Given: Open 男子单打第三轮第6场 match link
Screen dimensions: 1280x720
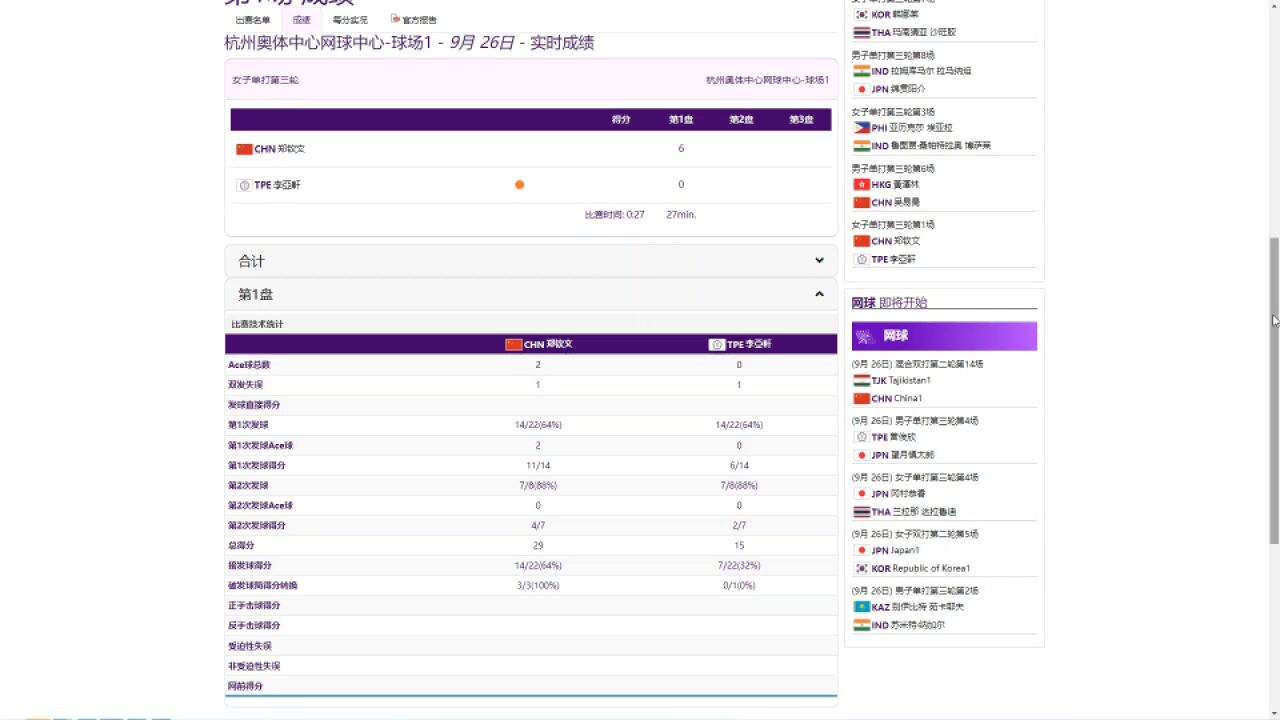Looking at the screenshot, I should pos(893,168).
